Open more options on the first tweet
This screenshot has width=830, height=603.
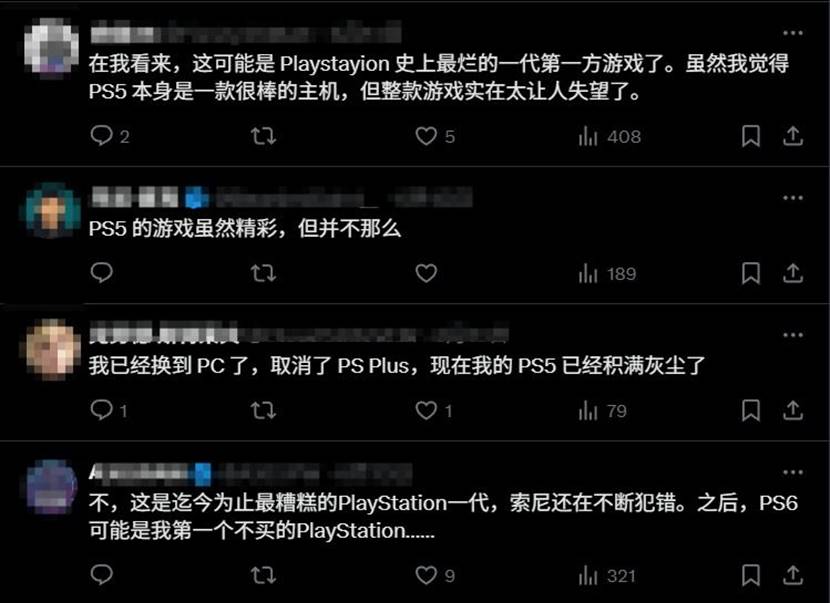[x=792, y=33]
